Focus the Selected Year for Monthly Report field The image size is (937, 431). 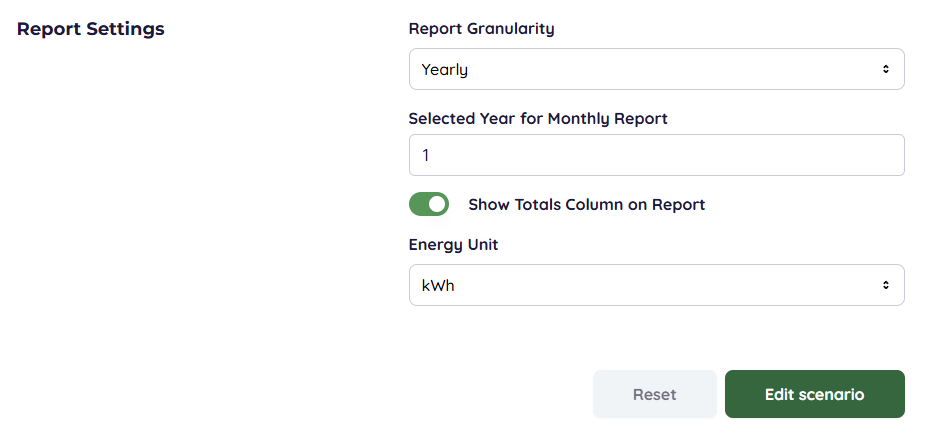[656, 155]
